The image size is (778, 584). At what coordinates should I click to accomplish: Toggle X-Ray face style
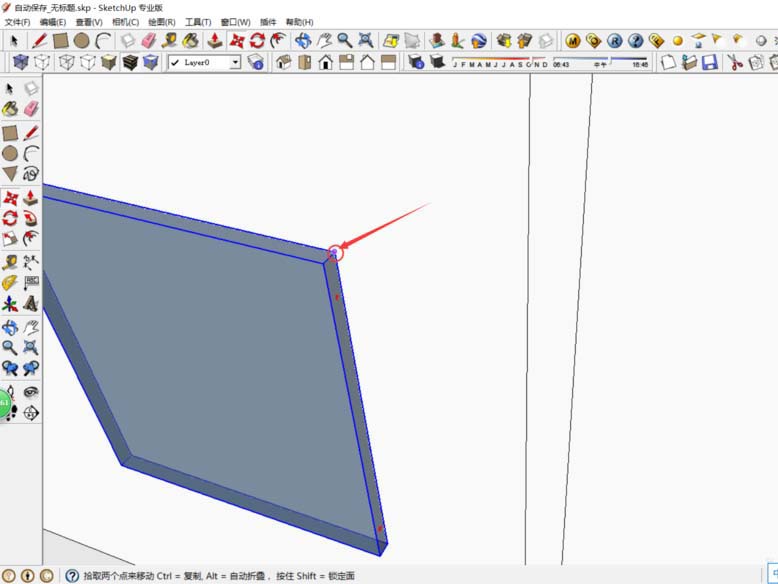[20, 62]
